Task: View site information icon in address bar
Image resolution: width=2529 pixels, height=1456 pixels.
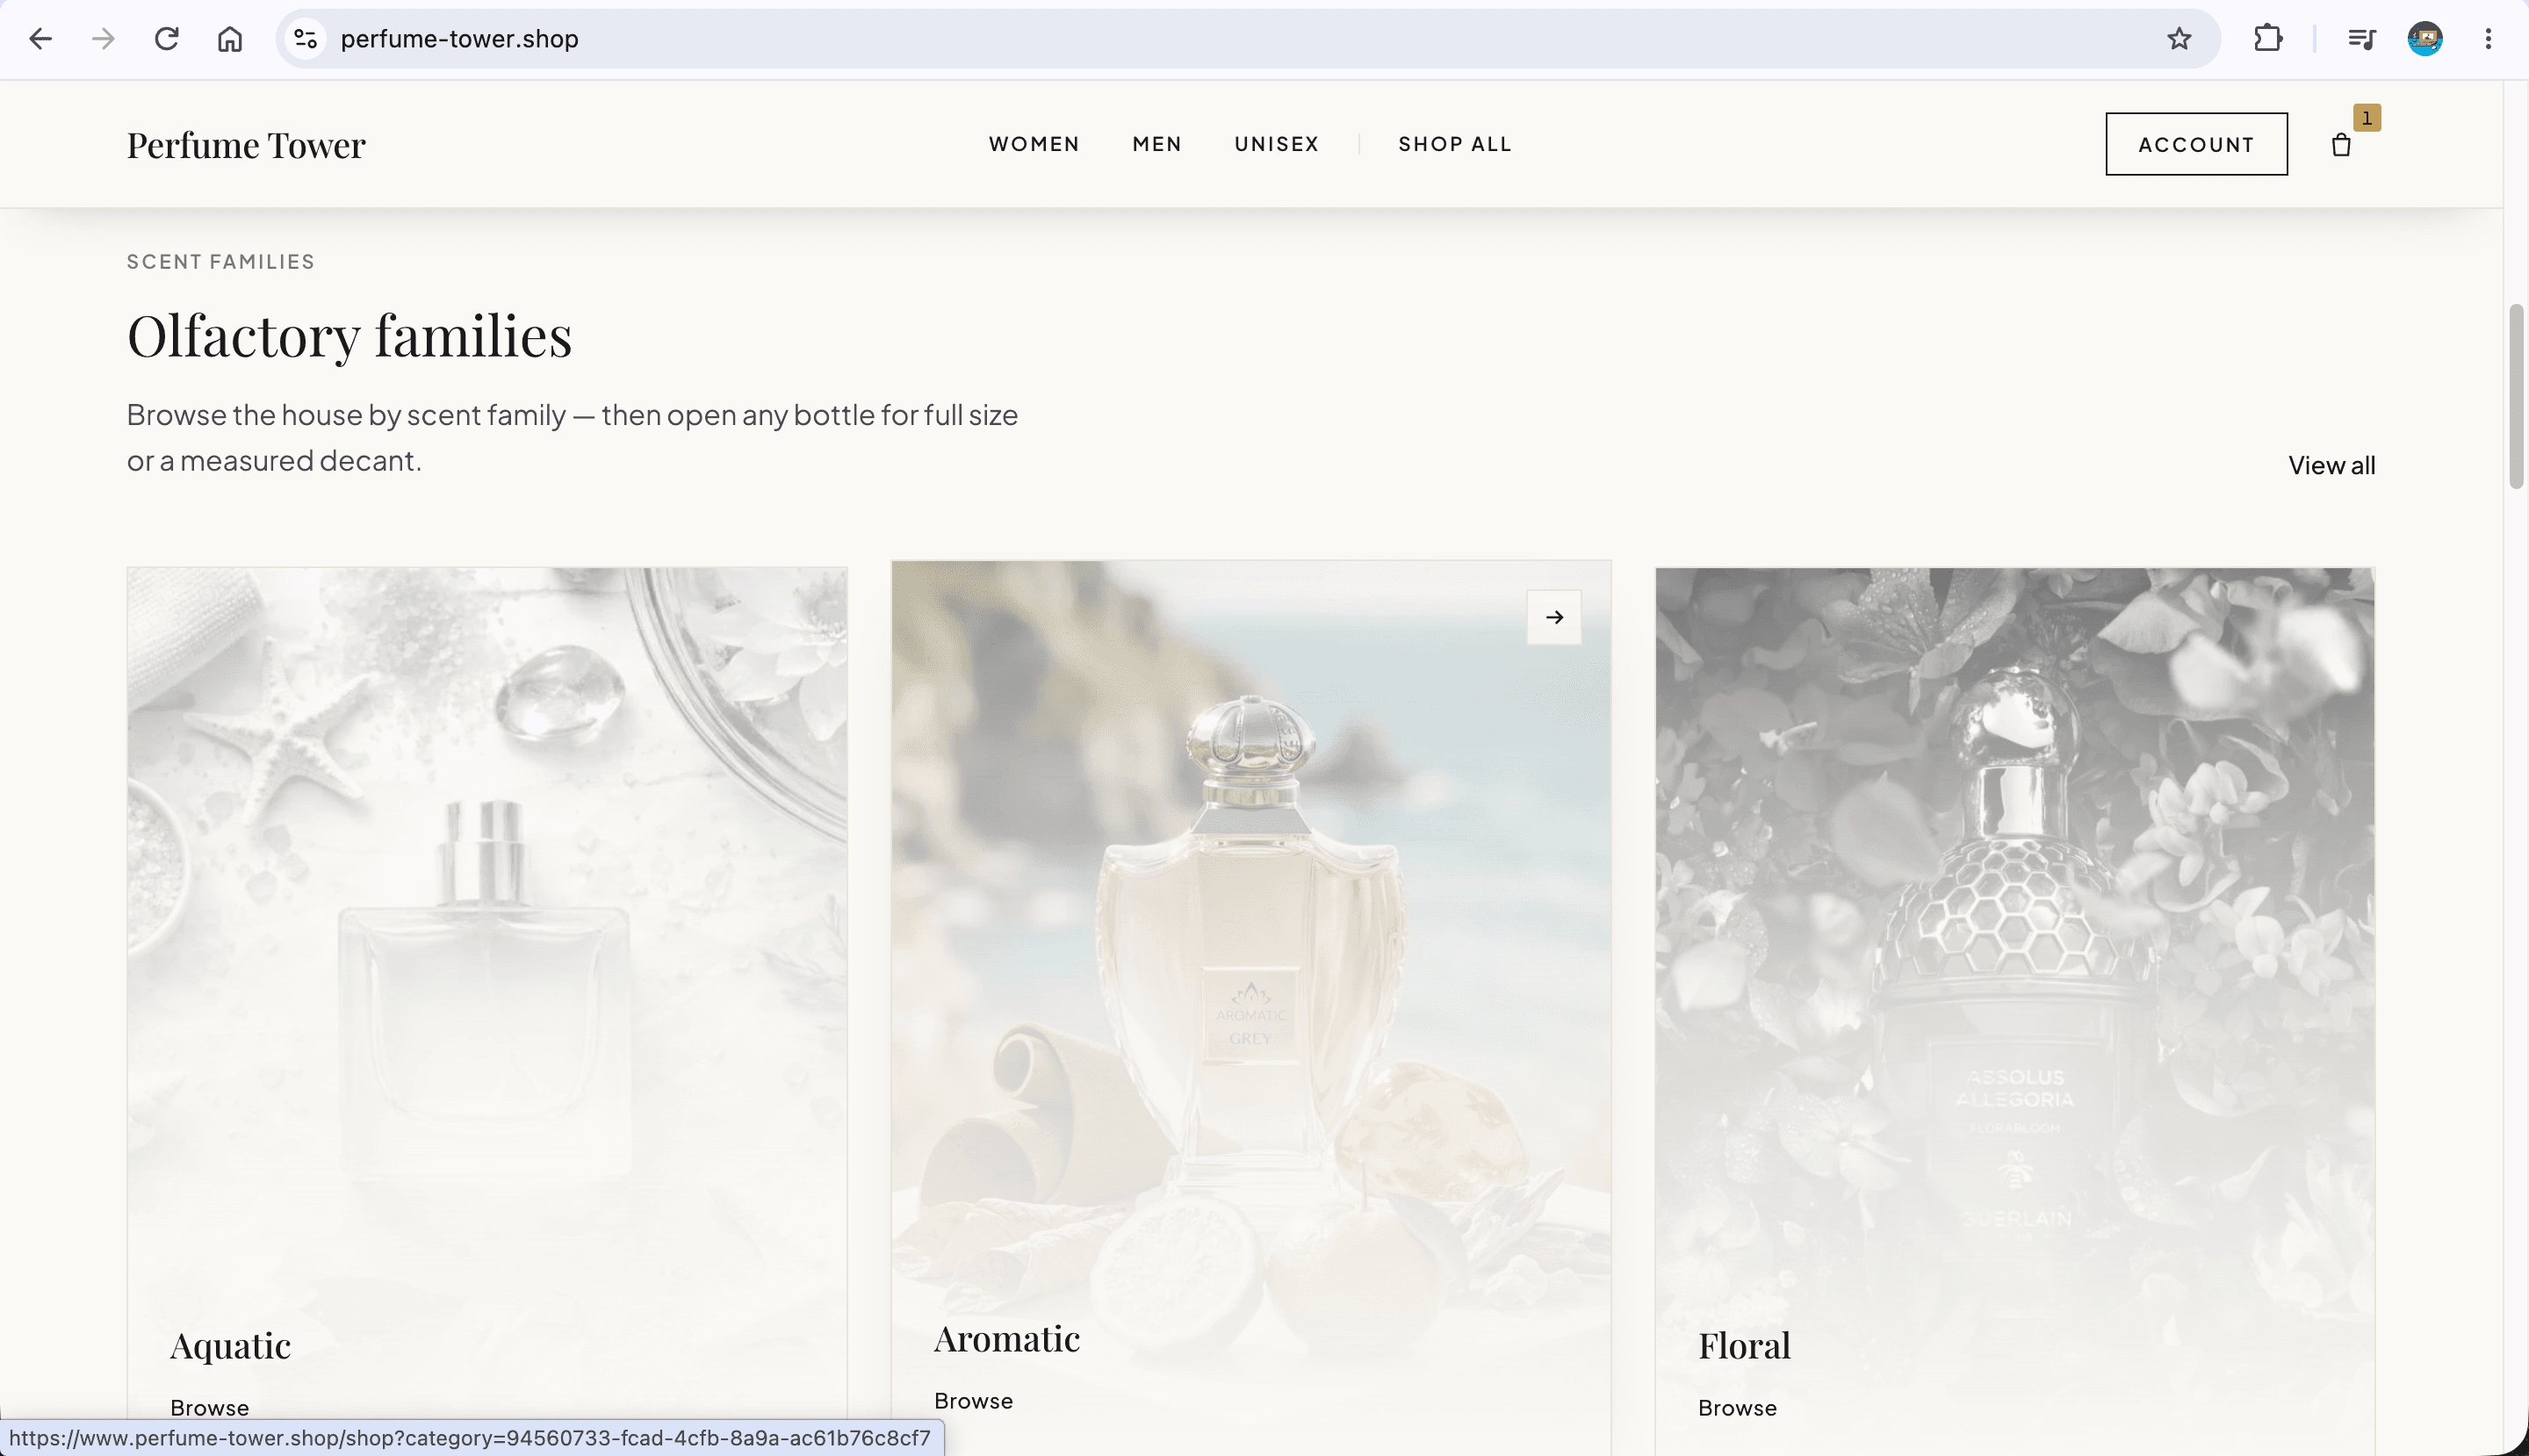Action: [306, 39]
